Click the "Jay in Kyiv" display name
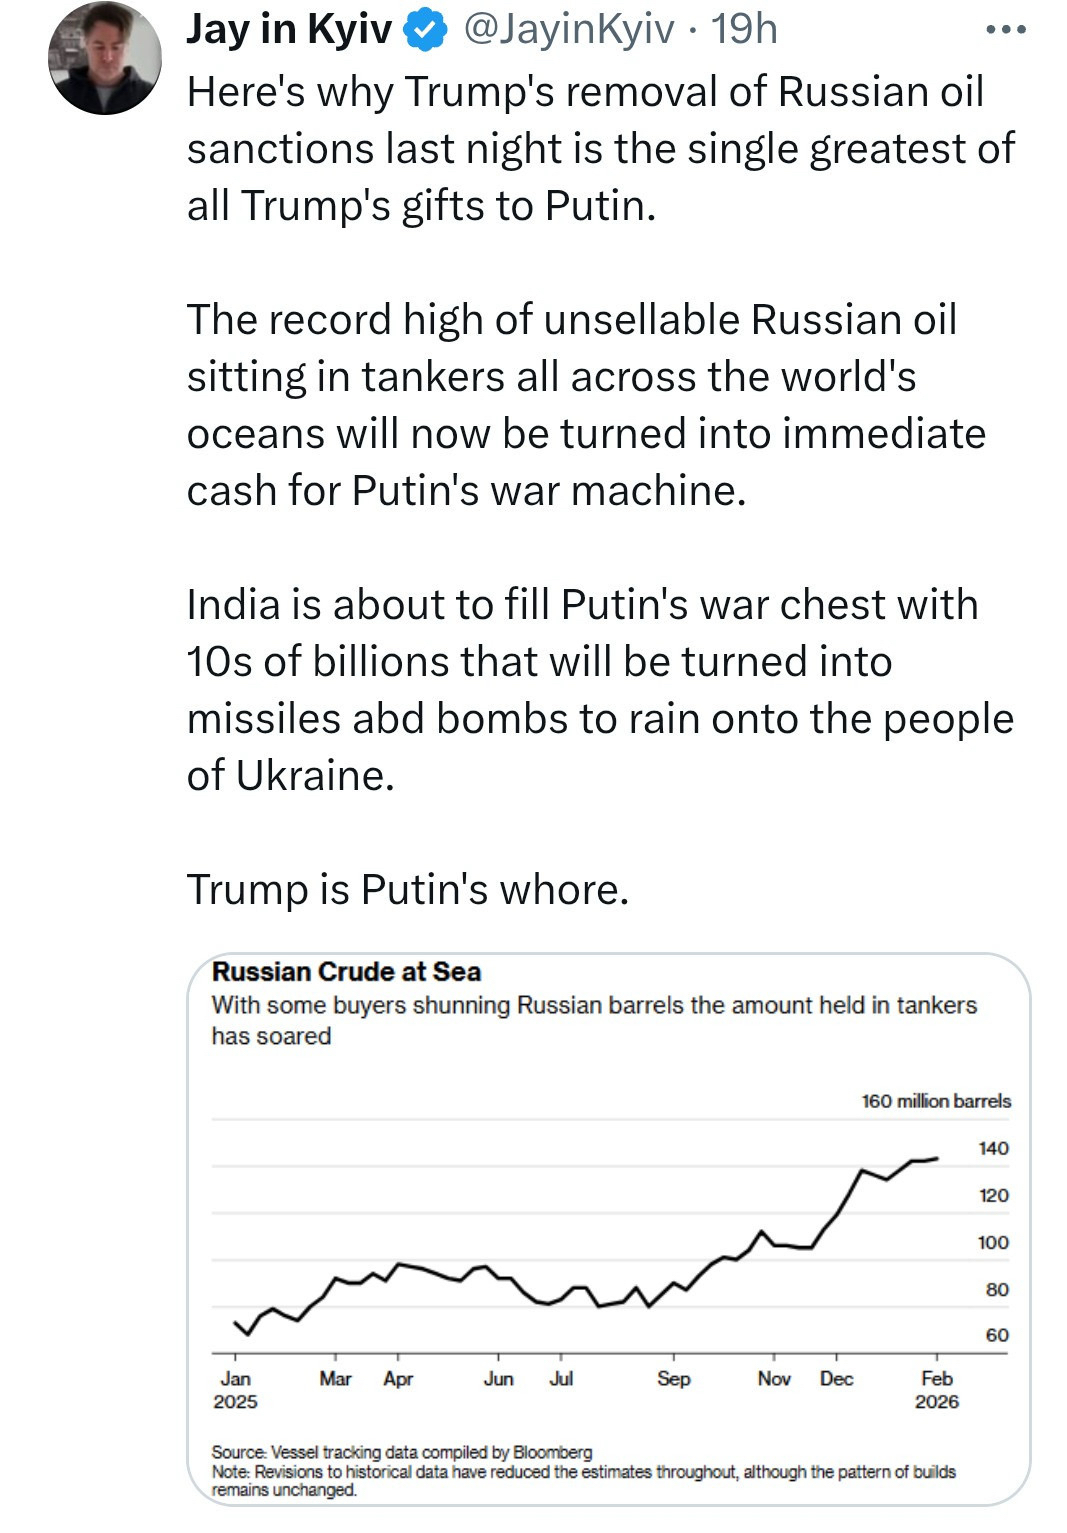 (x=289, y=30)
